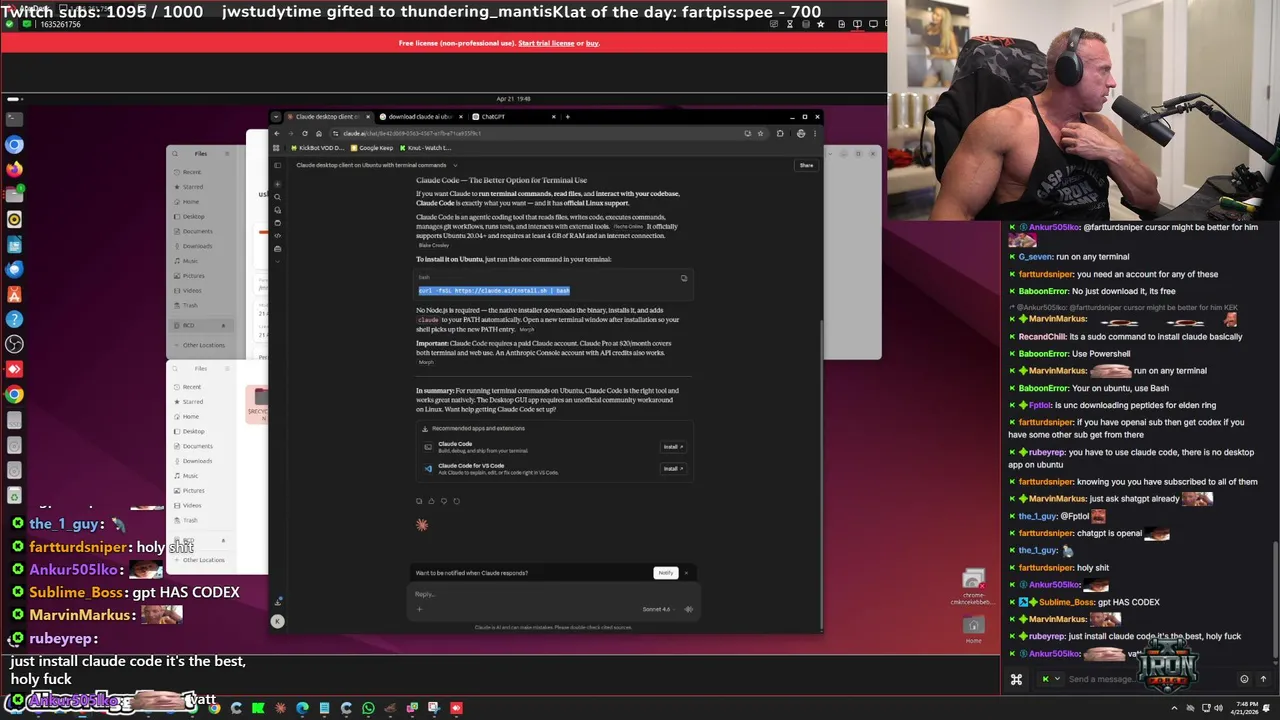The width and height of the screenshot is (1280, 720).
Task: Toggle the Claude sidebar panel
Action: [x=277, y=165]
